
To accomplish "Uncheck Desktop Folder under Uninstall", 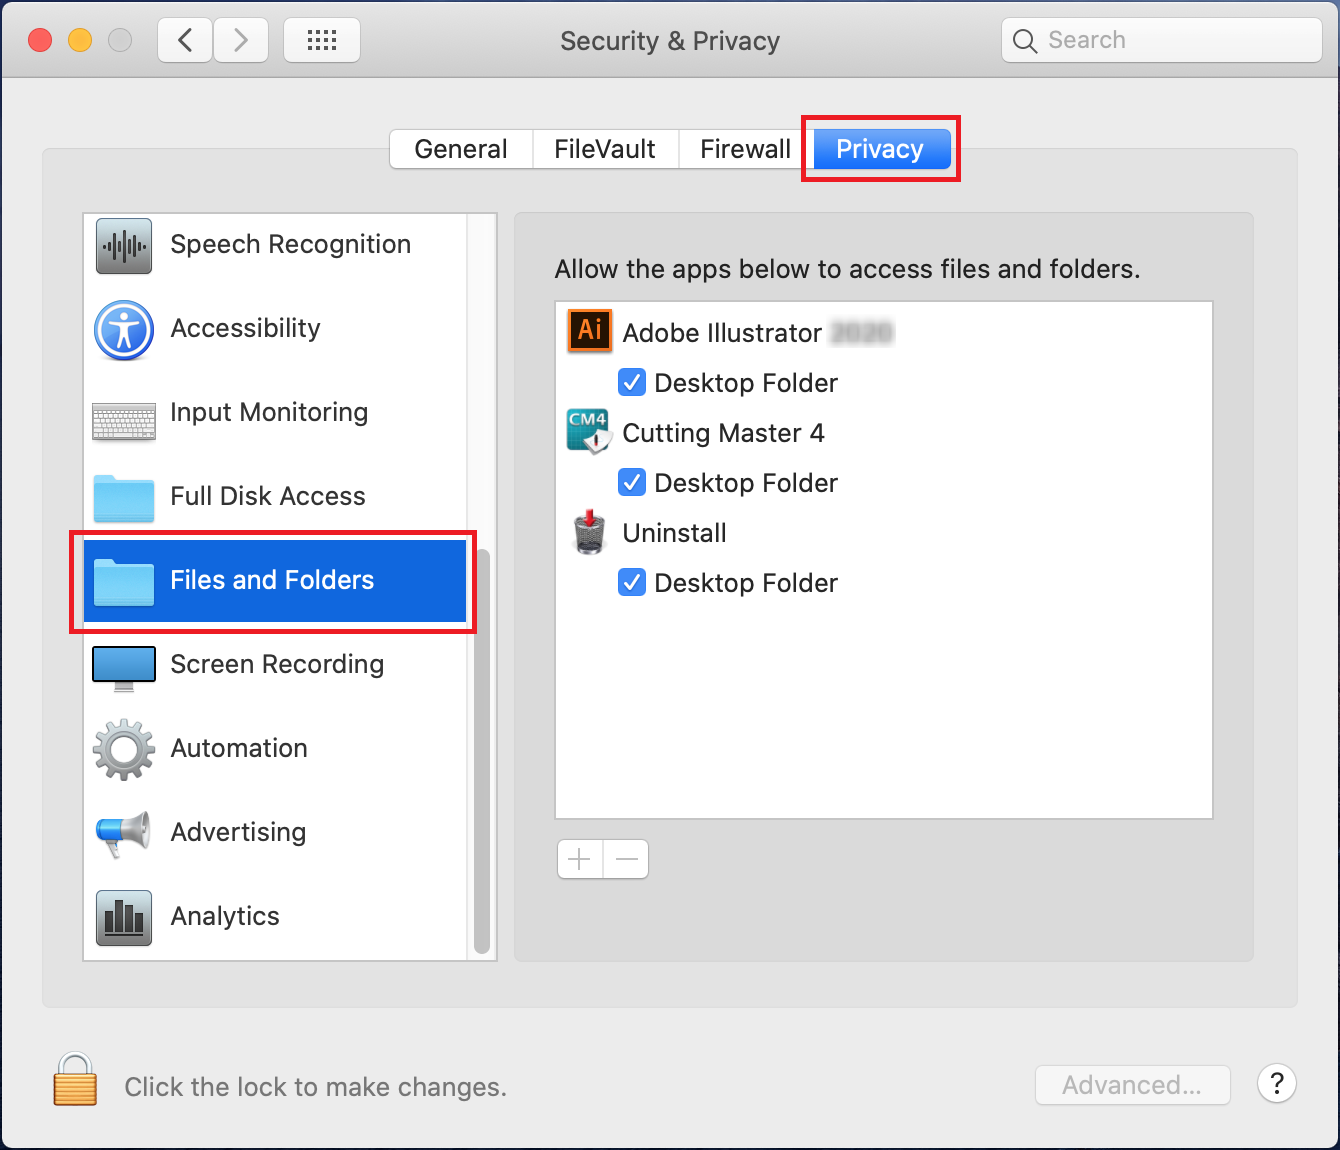I will click(x=632, y=582).
